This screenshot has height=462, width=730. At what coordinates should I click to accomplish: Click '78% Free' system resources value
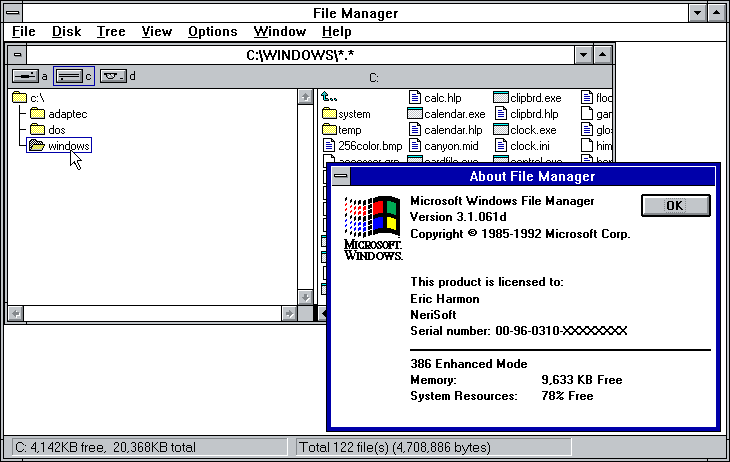pyautogui.click(x=567, y=396)
